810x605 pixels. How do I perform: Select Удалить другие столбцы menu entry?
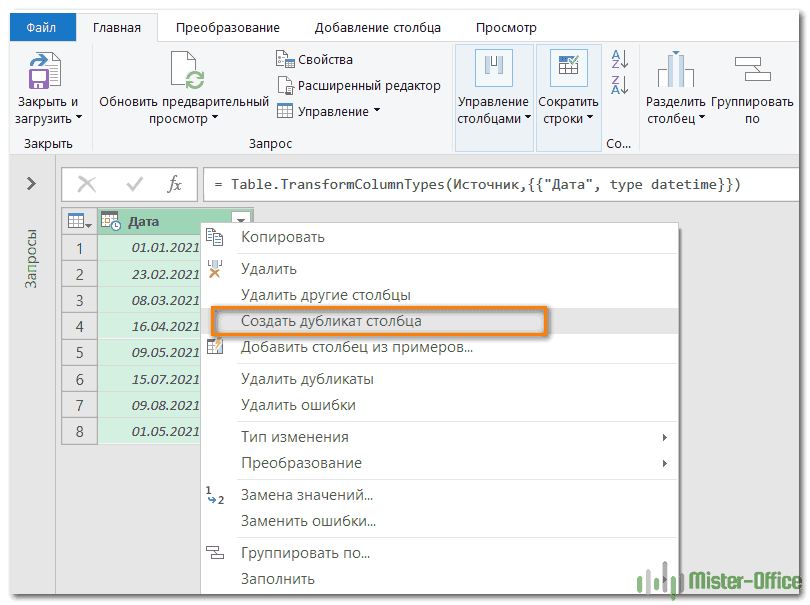pos(325,295)
